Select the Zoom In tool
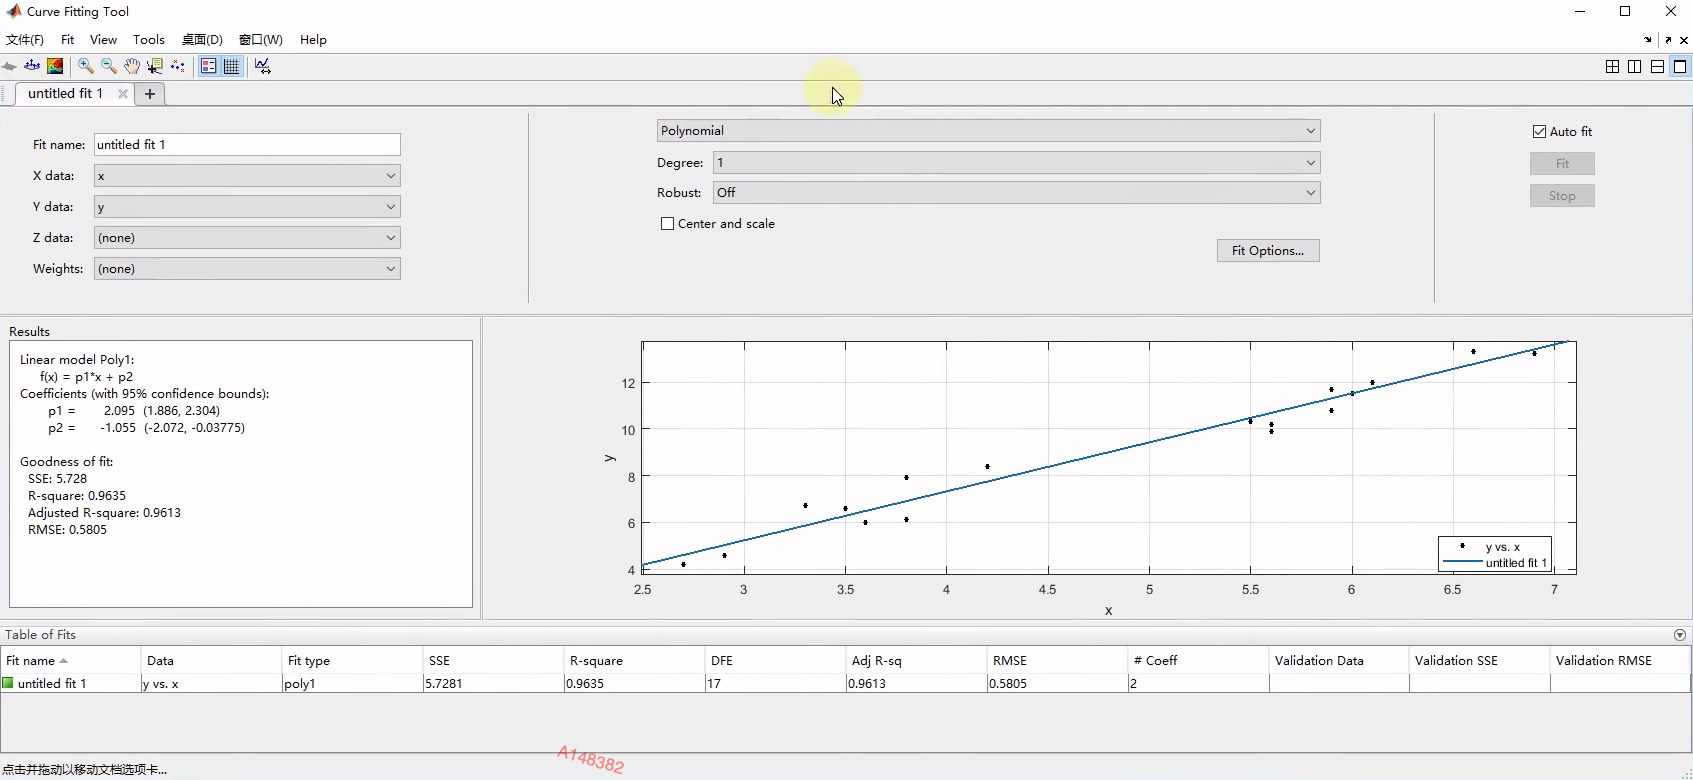 (86, 66)
